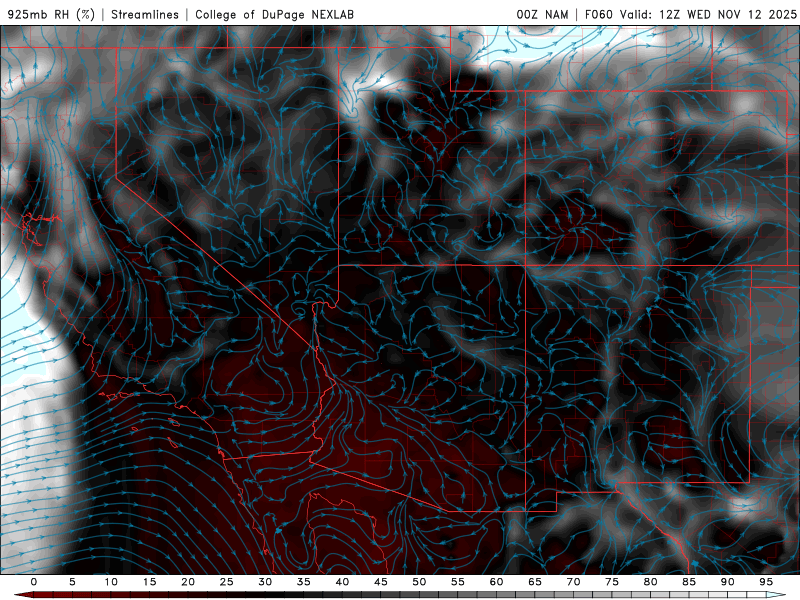Click the dark red left arrow tip of the color bar
The image size is (800, 600).
point(23,595)
